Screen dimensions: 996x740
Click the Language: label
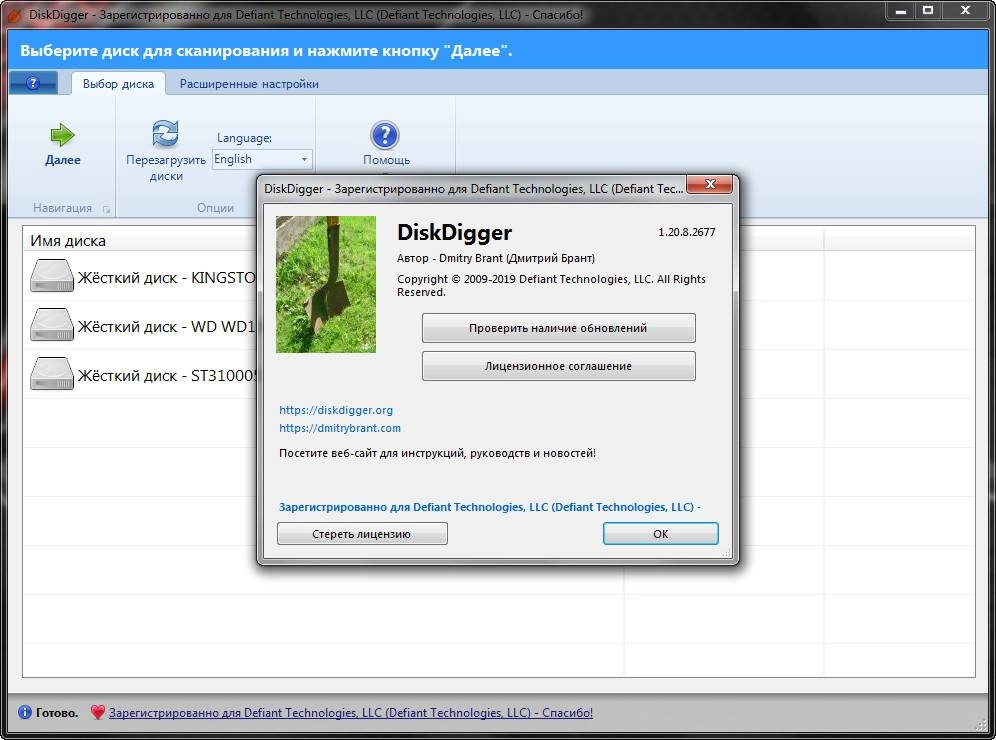pos(245,138)
